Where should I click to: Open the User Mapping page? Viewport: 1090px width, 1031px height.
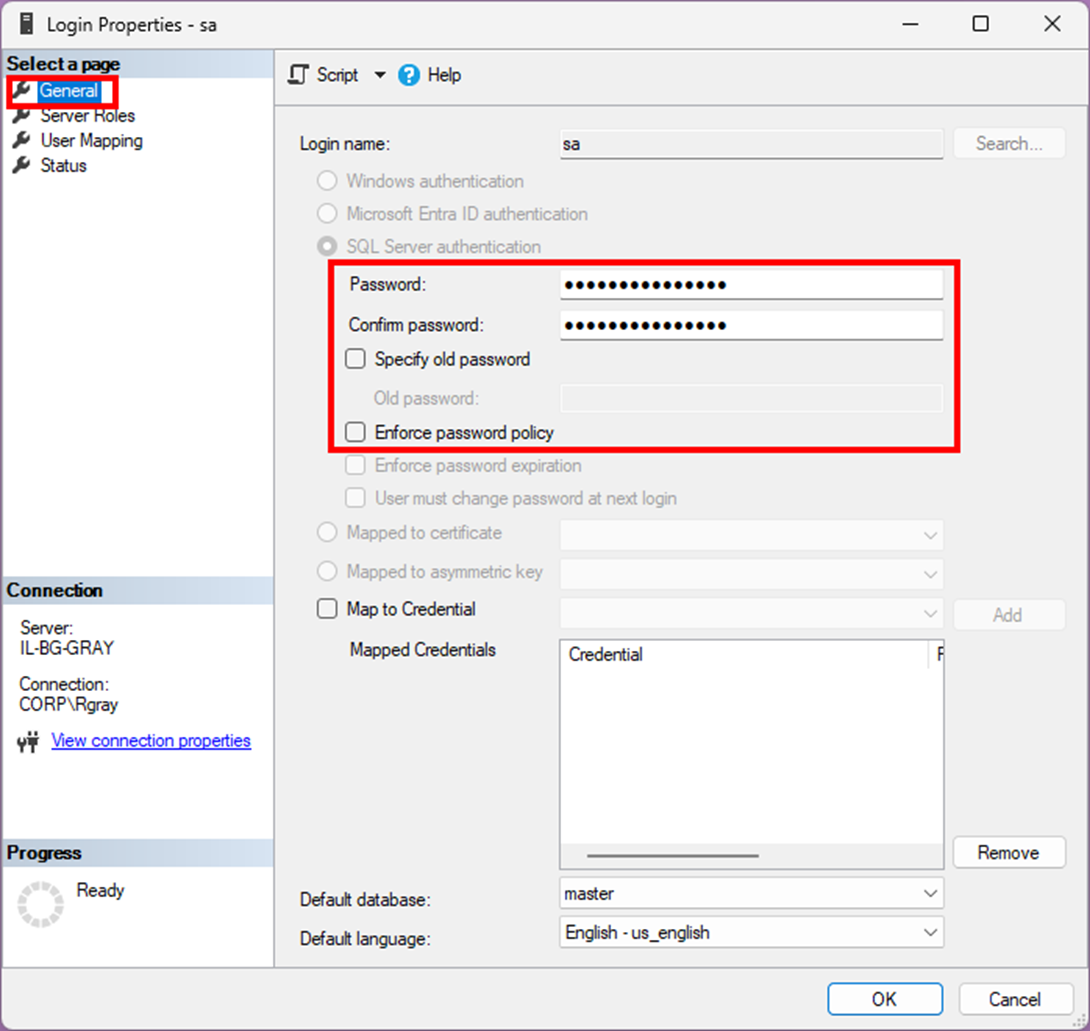tap(91, 141)
